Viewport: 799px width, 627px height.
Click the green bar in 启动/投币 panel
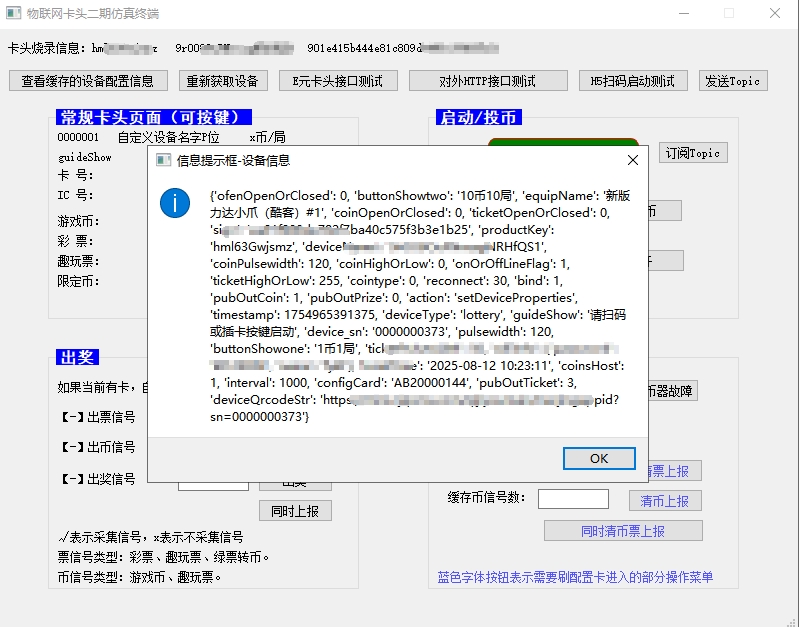563,142
